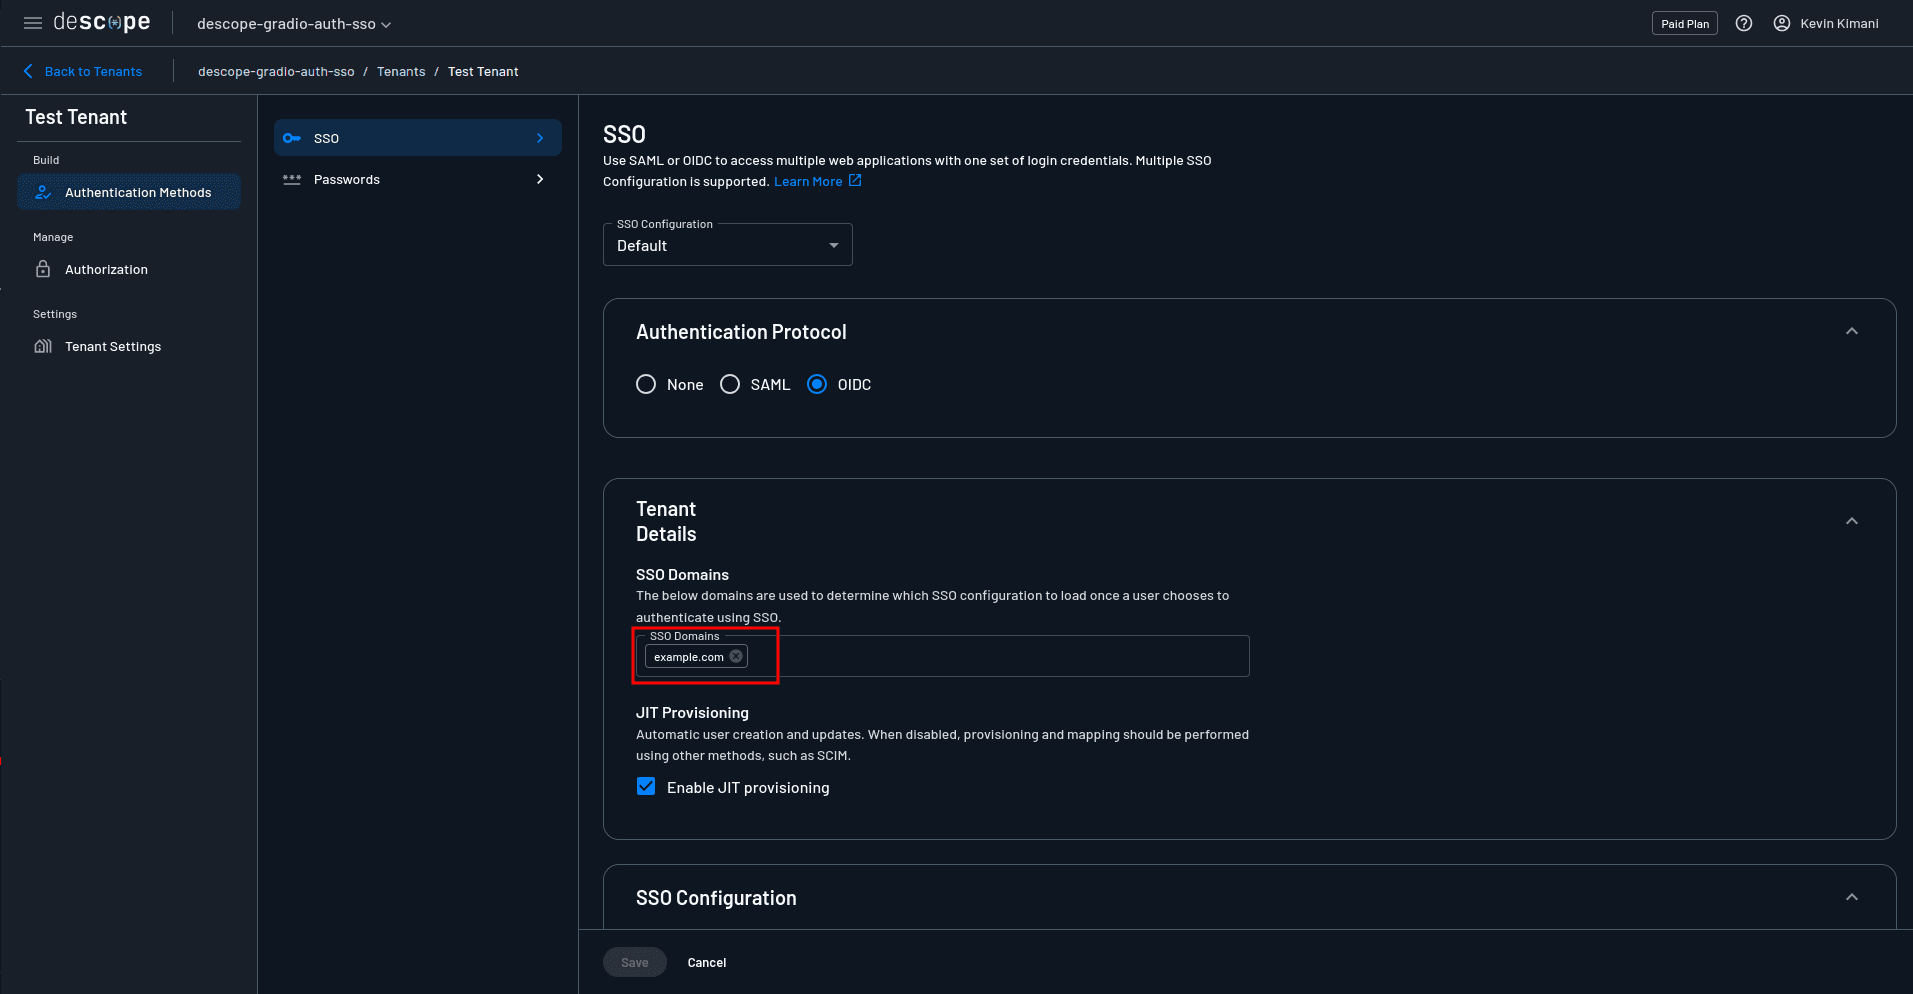Disable the Enable JIT provisioning checkbox

pyautogui.click(x=646, y=787)
